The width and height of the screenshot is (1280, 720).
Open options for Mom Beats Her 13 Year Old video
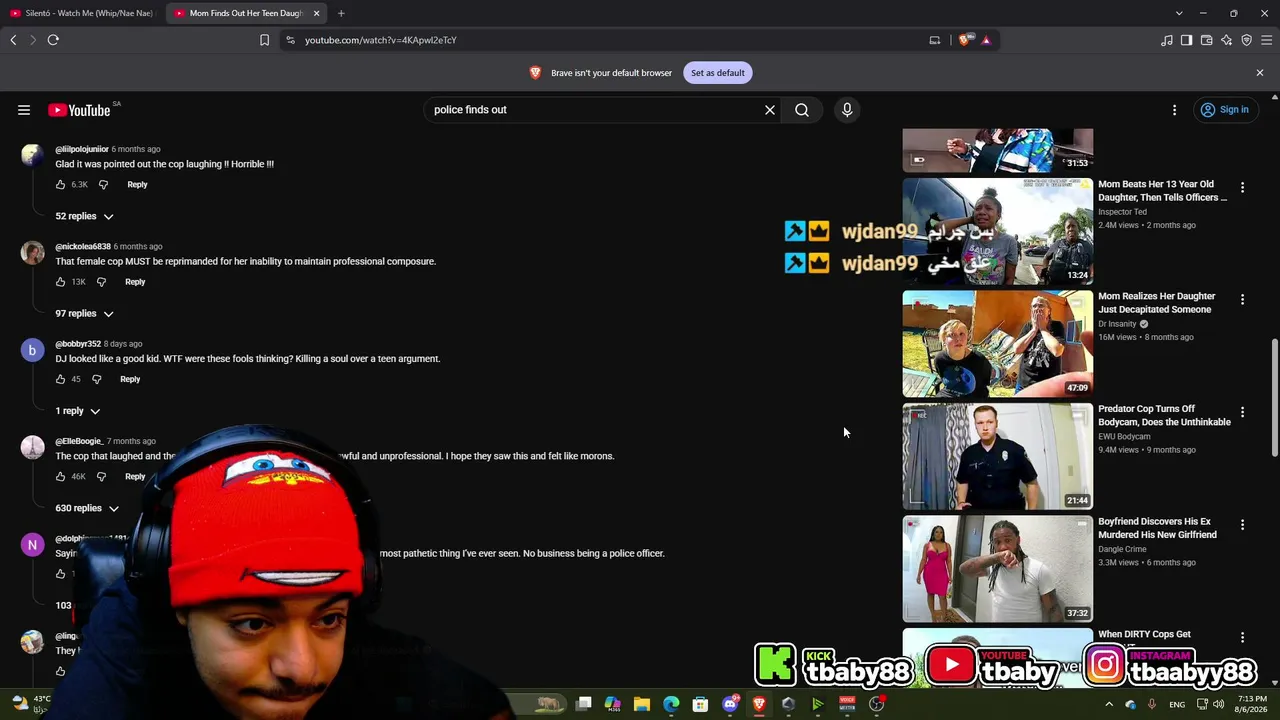click(1242, 187)
